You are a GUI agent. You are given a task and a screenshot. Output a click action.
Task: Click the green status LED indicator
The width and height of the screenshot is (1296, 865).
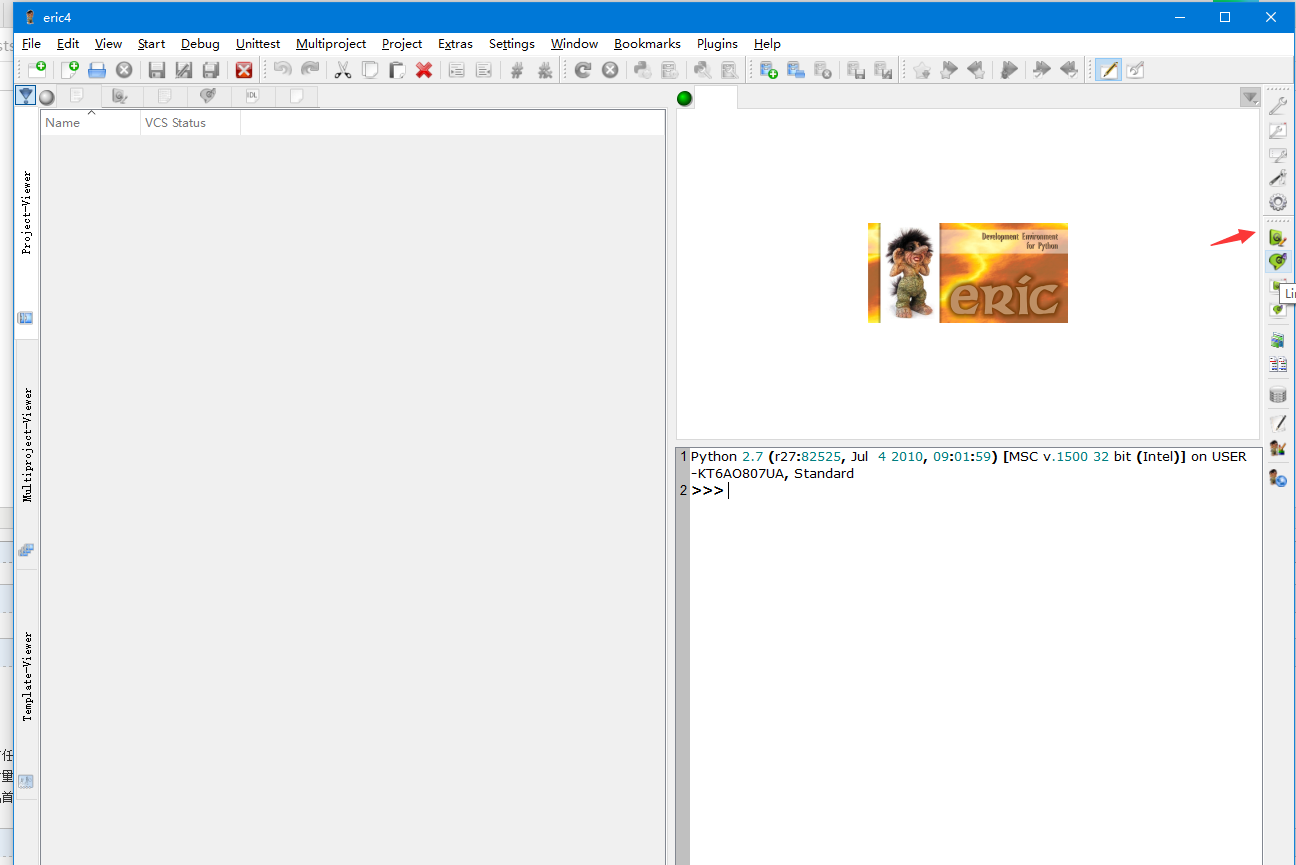685,98
